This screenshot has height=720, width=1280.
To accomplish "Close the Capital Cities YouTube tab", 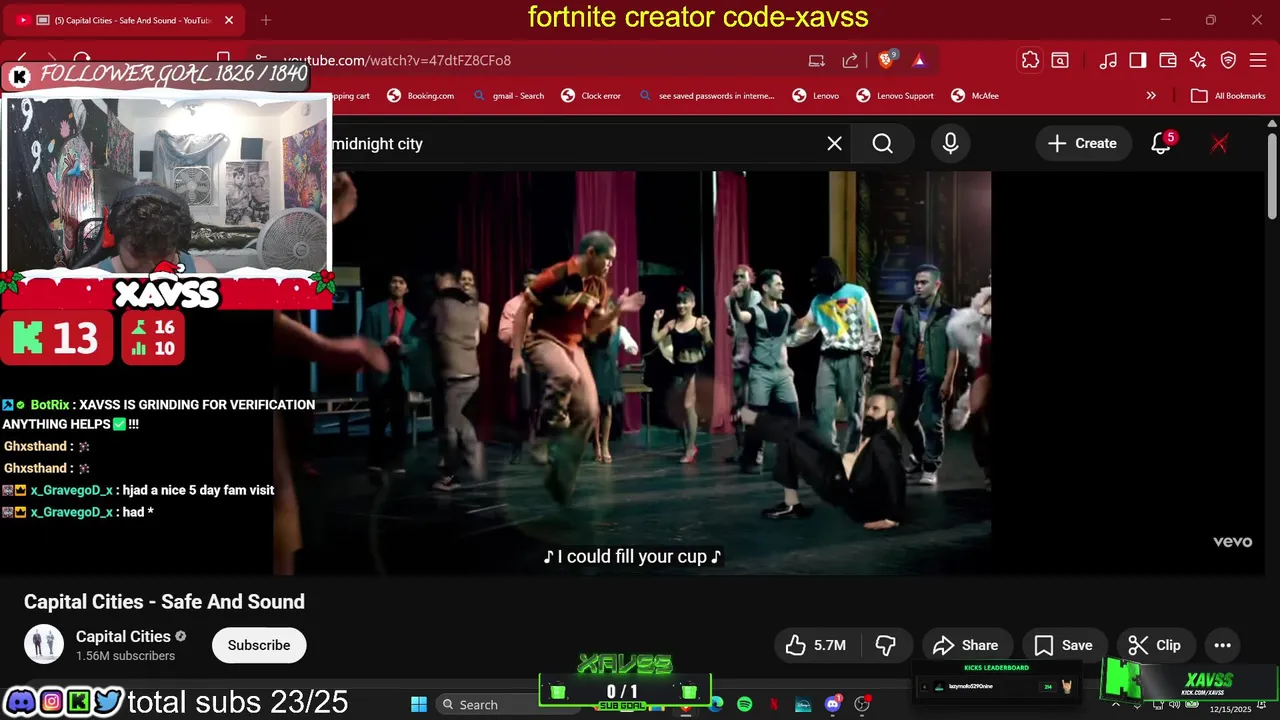I will click(229, 20).
